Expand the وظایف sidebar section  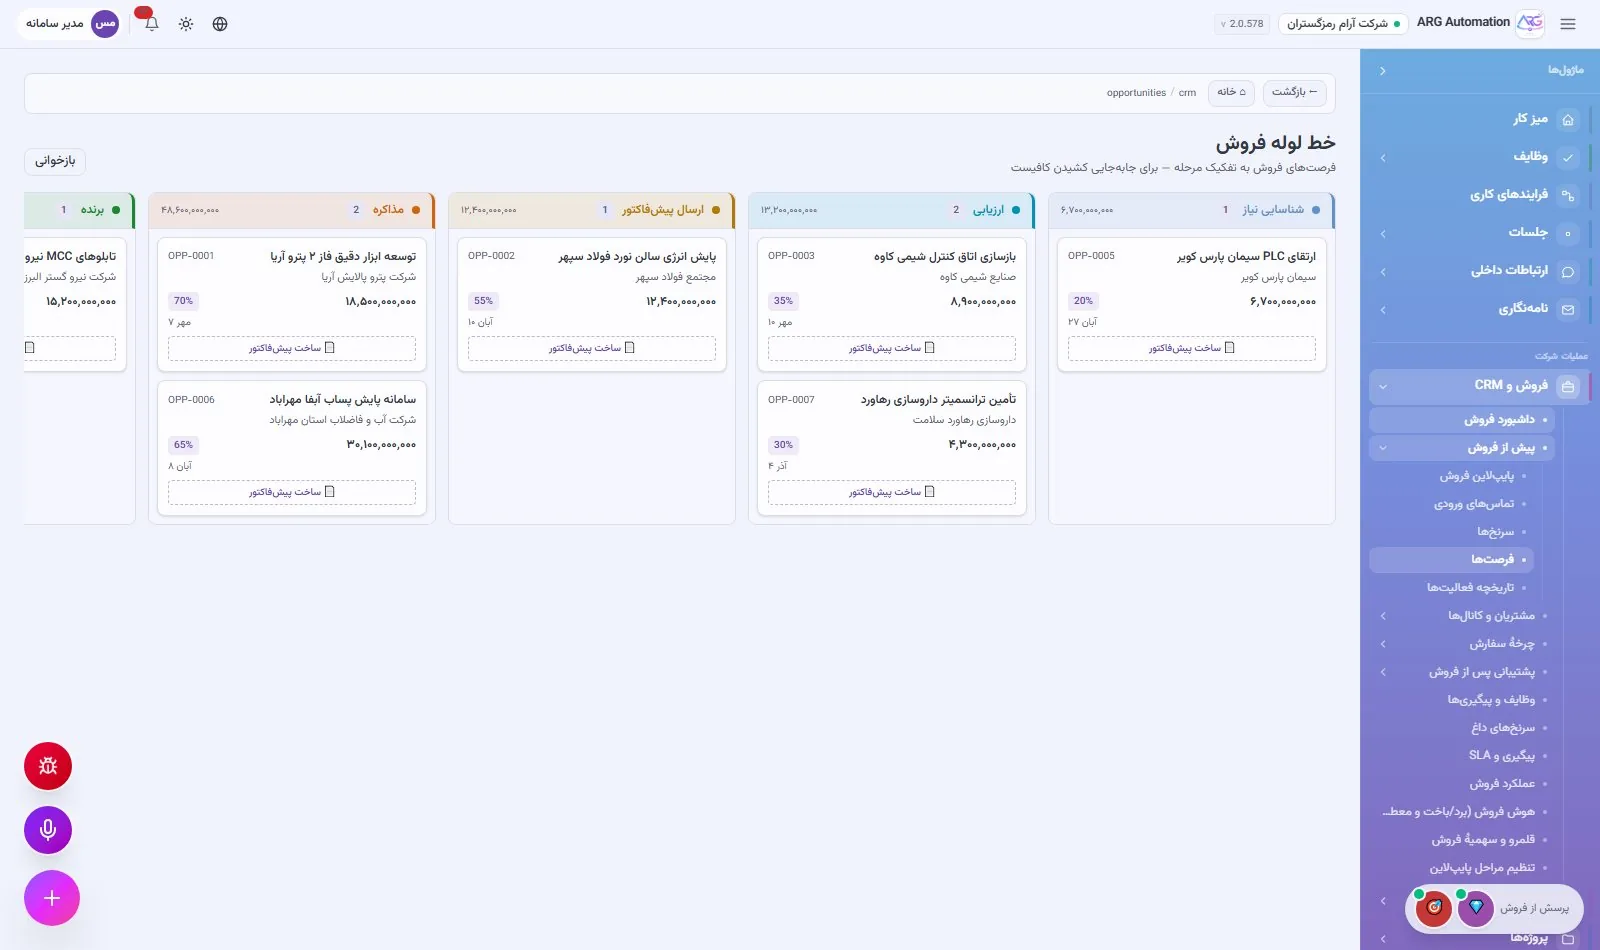coord(1382,157)
